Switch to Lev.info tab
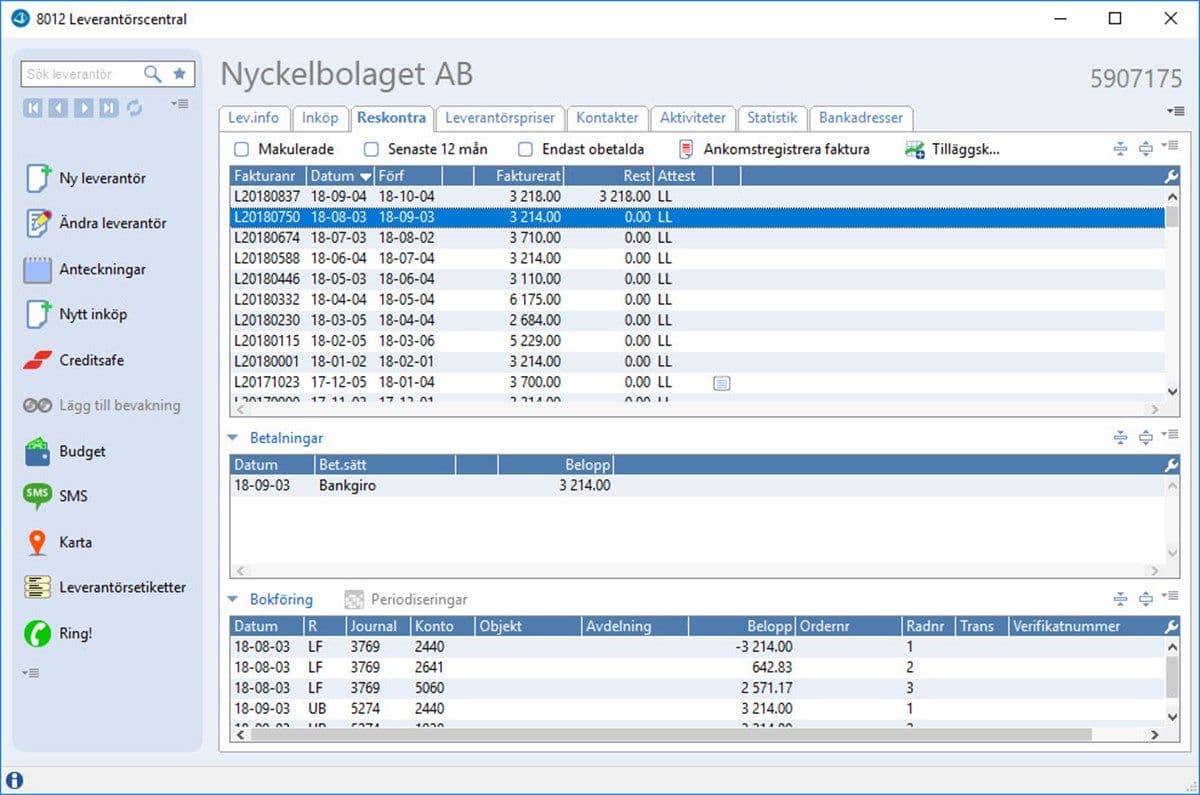Viewport: 1200px width, 795px height. (254, 118)
